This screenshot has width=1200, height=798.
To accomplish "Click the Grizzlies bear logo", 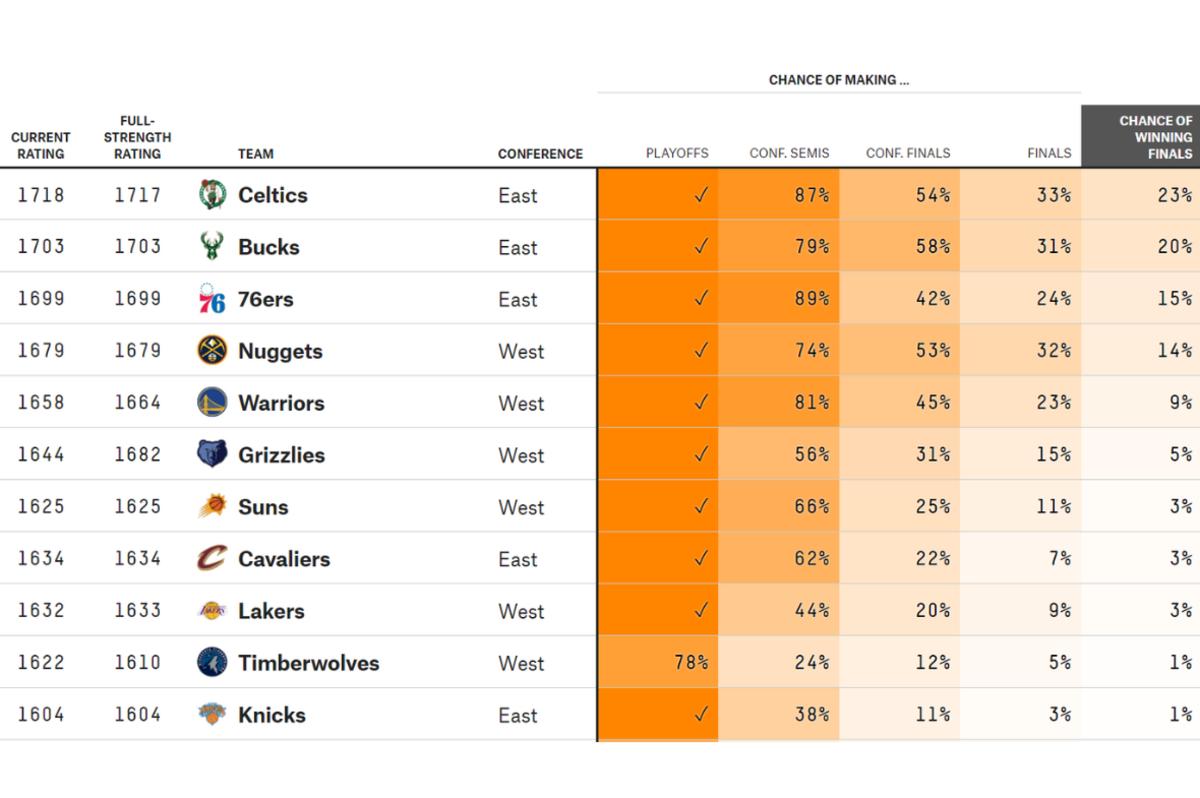I will tap(212, 455).
